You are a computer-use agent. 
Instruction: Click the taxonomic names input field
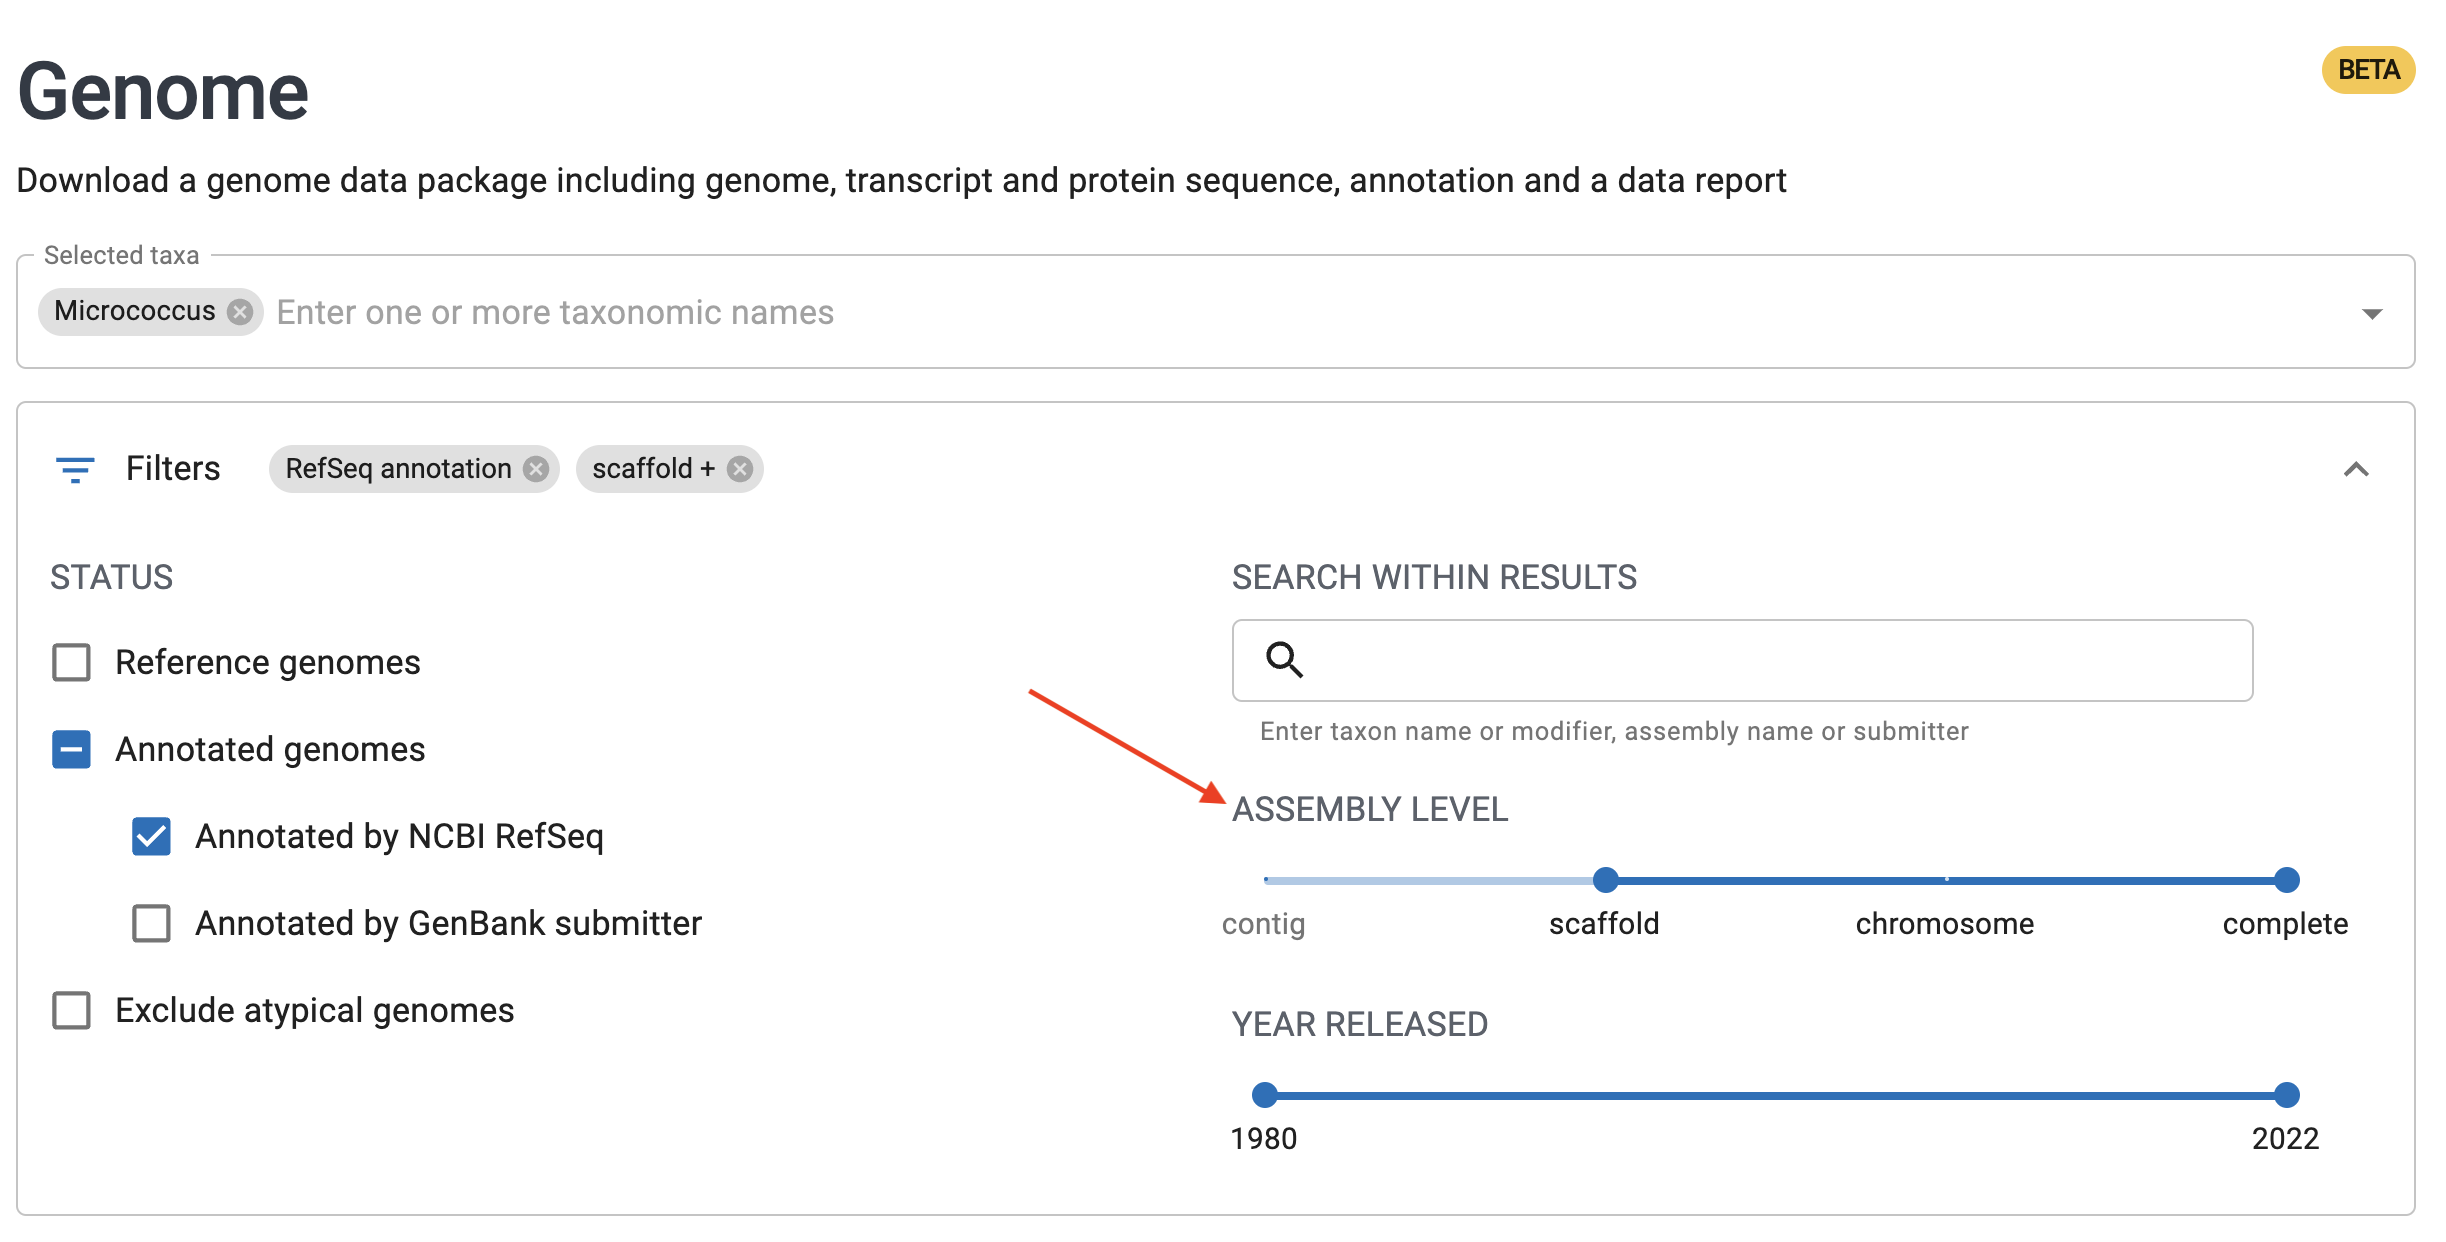[x=1310, y=312]
